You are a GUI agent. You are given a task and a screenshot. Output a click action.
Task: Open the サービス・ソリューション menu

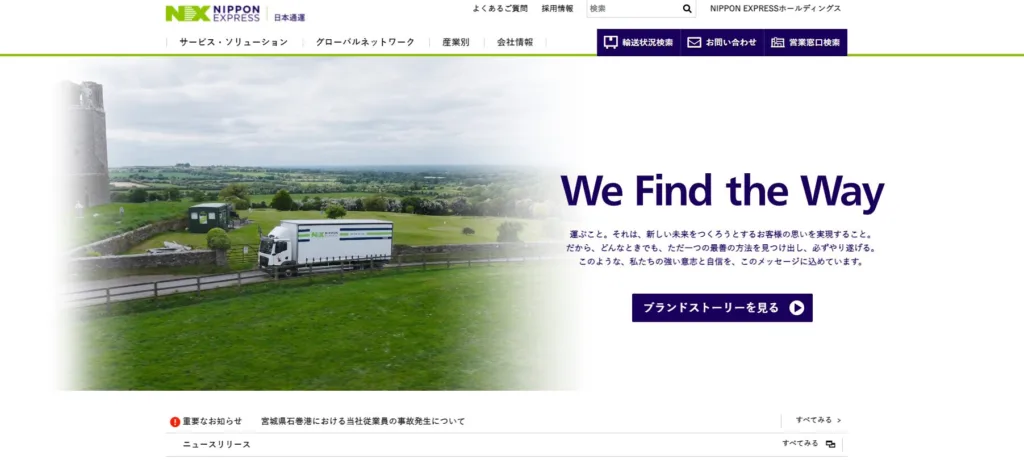[x=233, y=42]
